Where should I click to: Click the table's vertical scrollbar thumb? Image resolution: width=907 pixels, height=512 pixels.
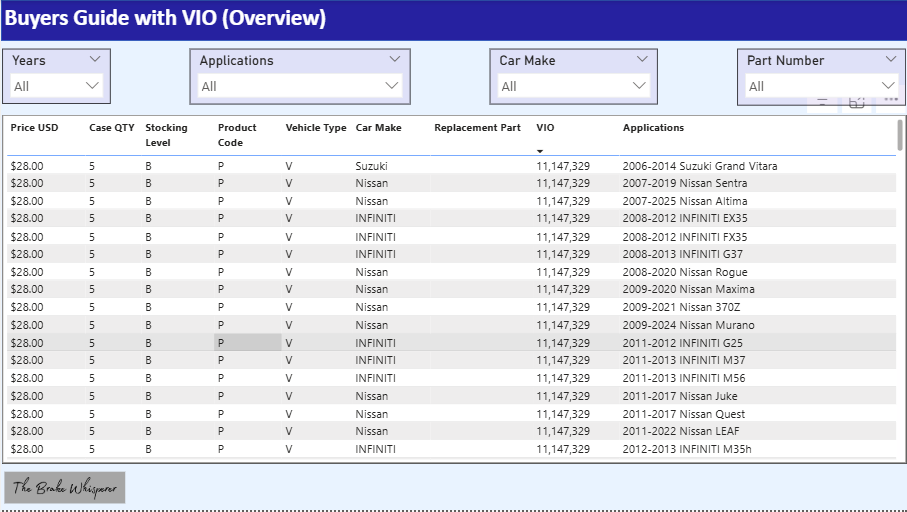point(899,135)
